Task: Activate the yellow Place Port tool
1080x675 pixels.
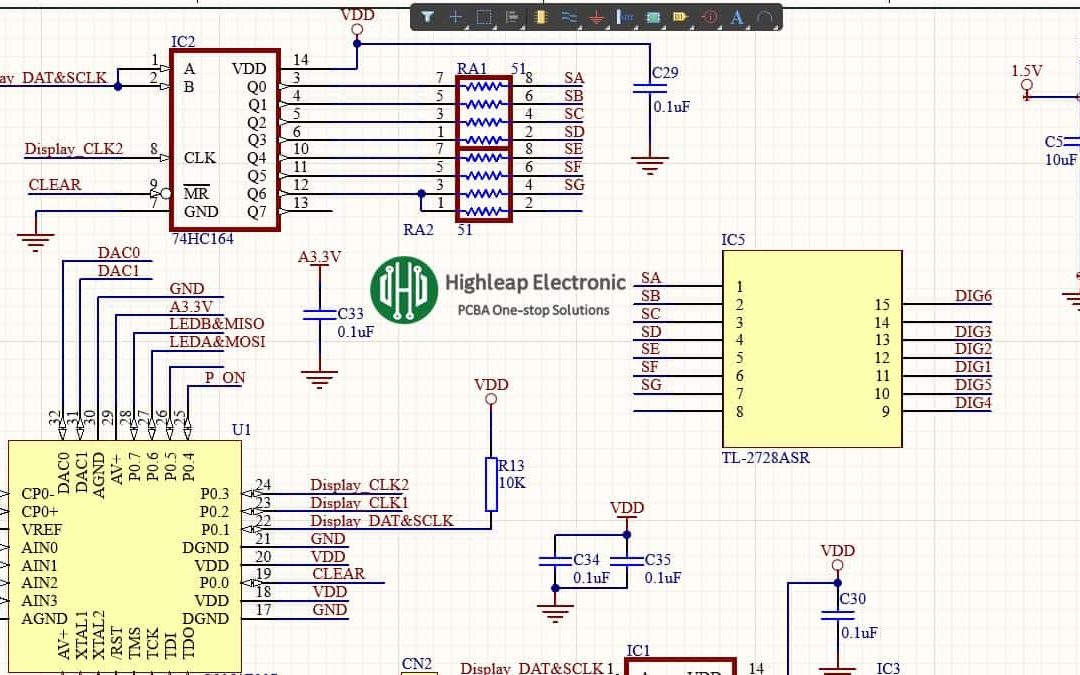Action: tap(681, 17)
